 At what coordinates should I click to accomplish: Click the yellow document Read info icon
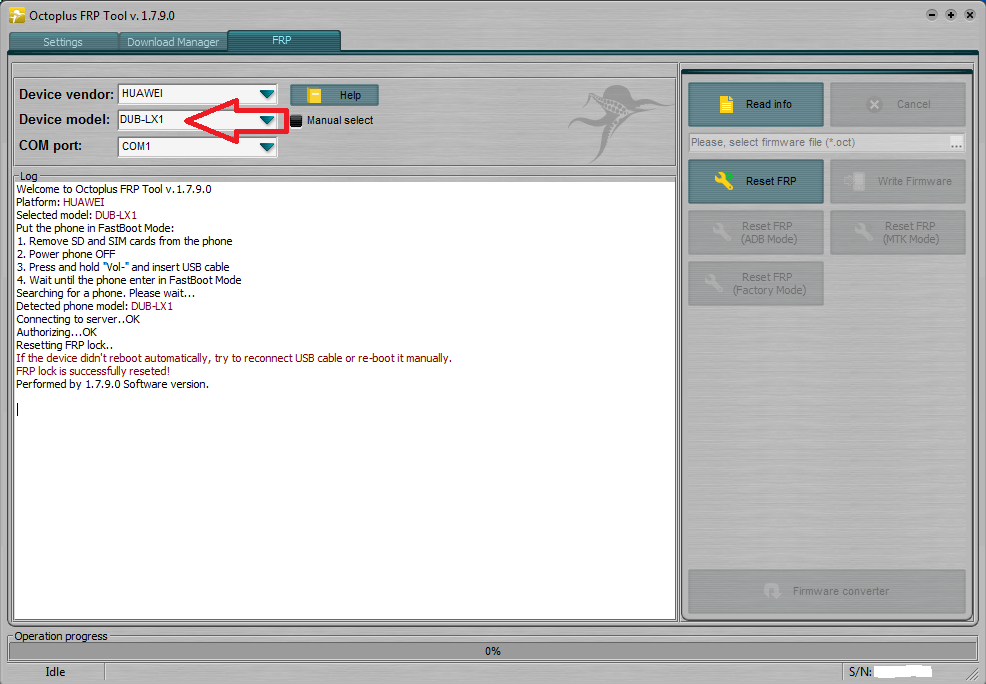pos(726,104)
